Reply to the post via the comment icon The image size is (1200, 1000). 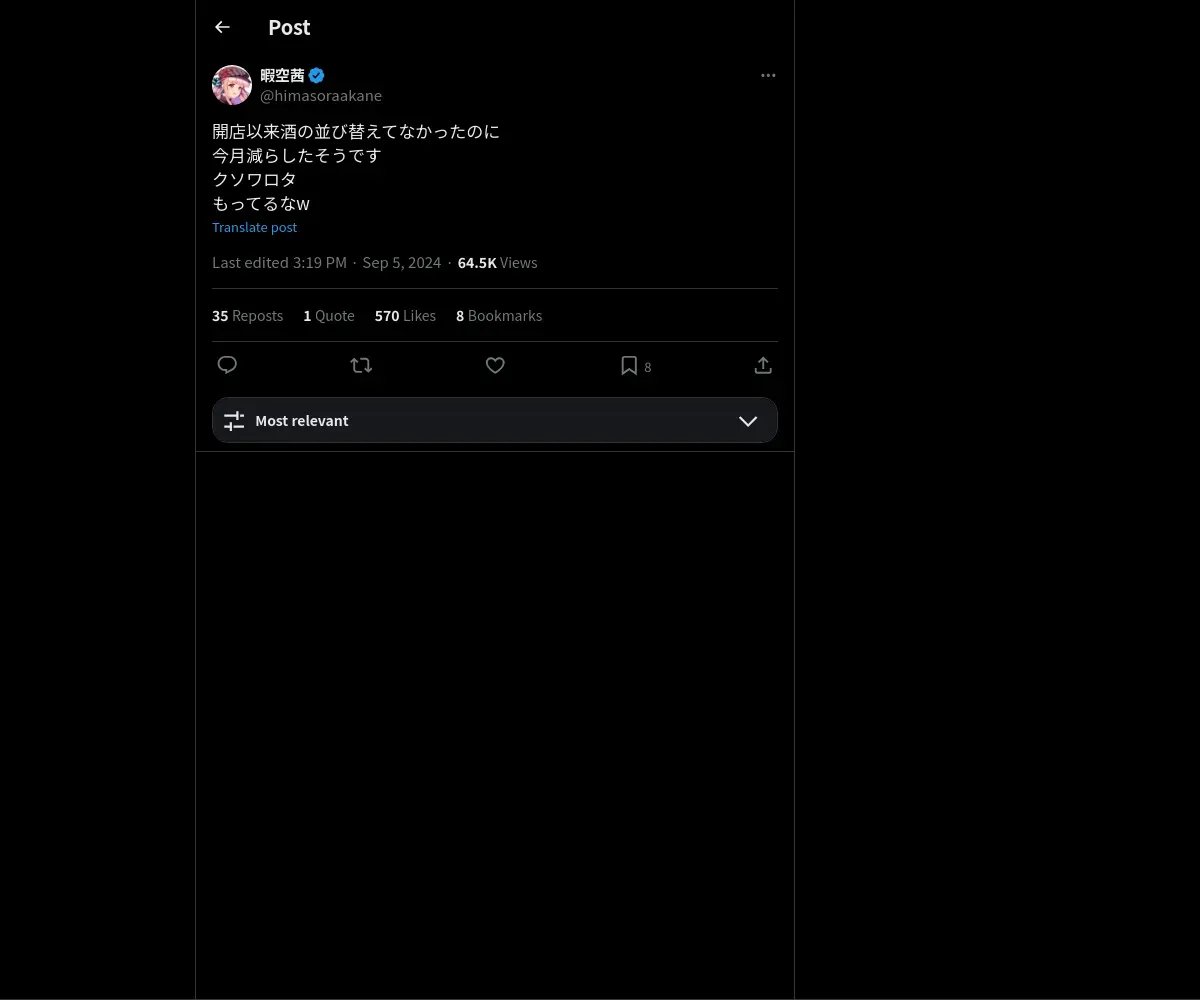pyautogui.click(x=227, y=365)
